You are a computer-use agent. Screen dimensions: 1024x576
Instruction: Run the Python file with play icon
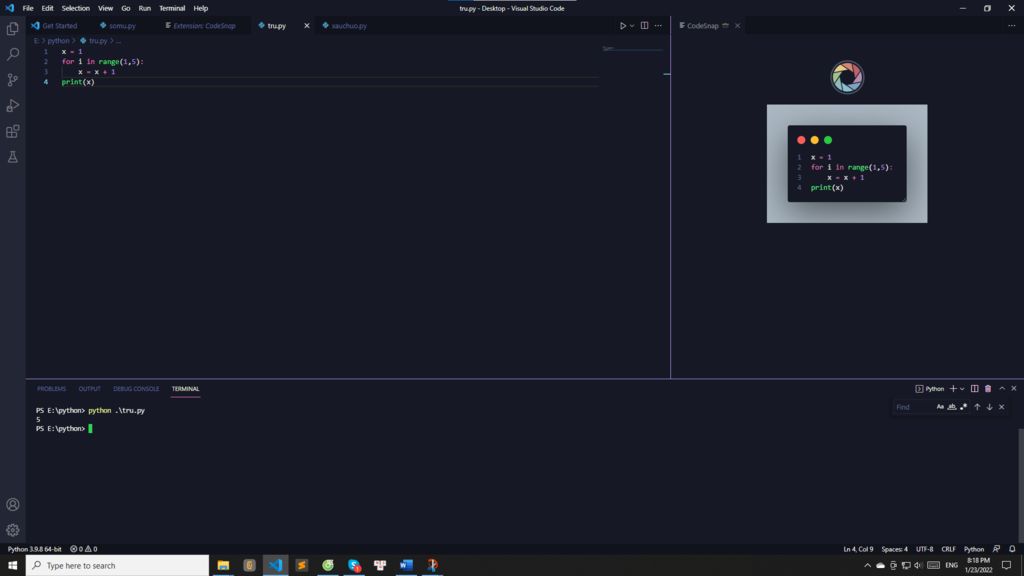coord(622,25)
